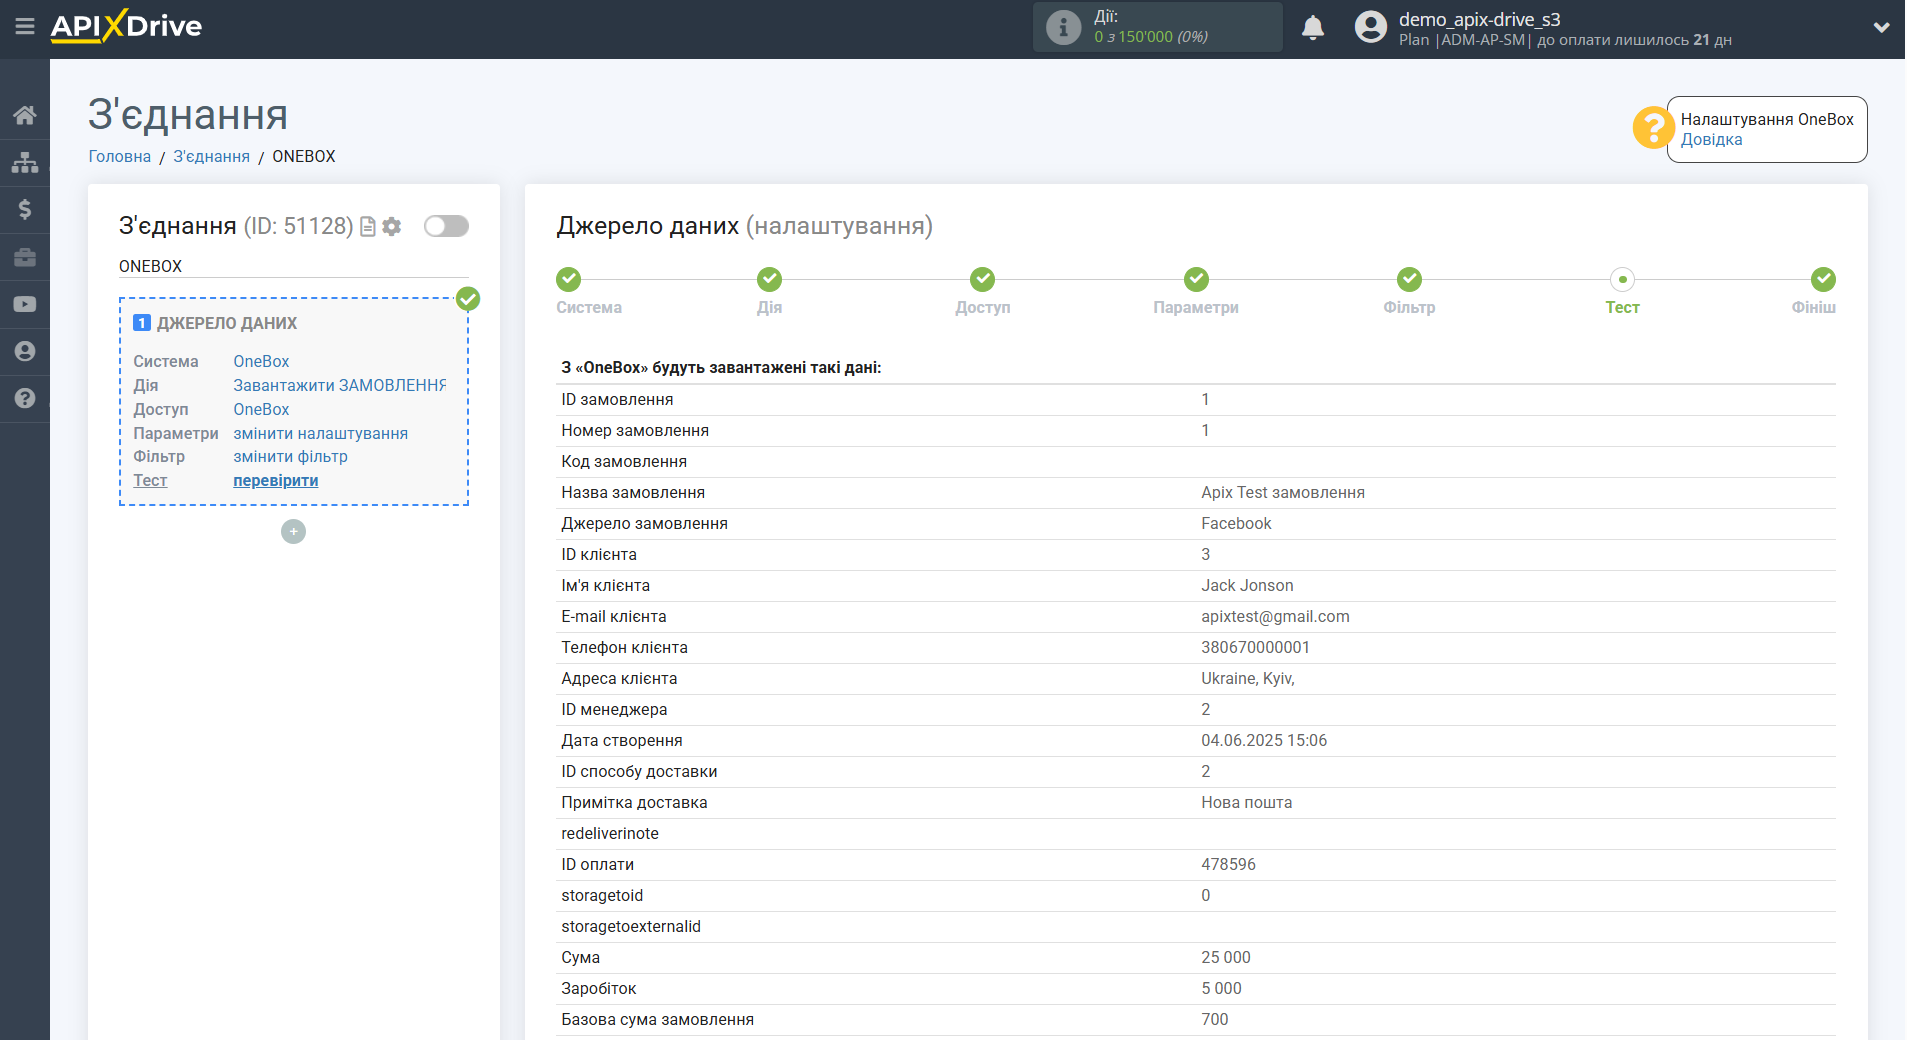Click the green check on data source block
Screen dimensions: 1907x1040
pos(468,298)
